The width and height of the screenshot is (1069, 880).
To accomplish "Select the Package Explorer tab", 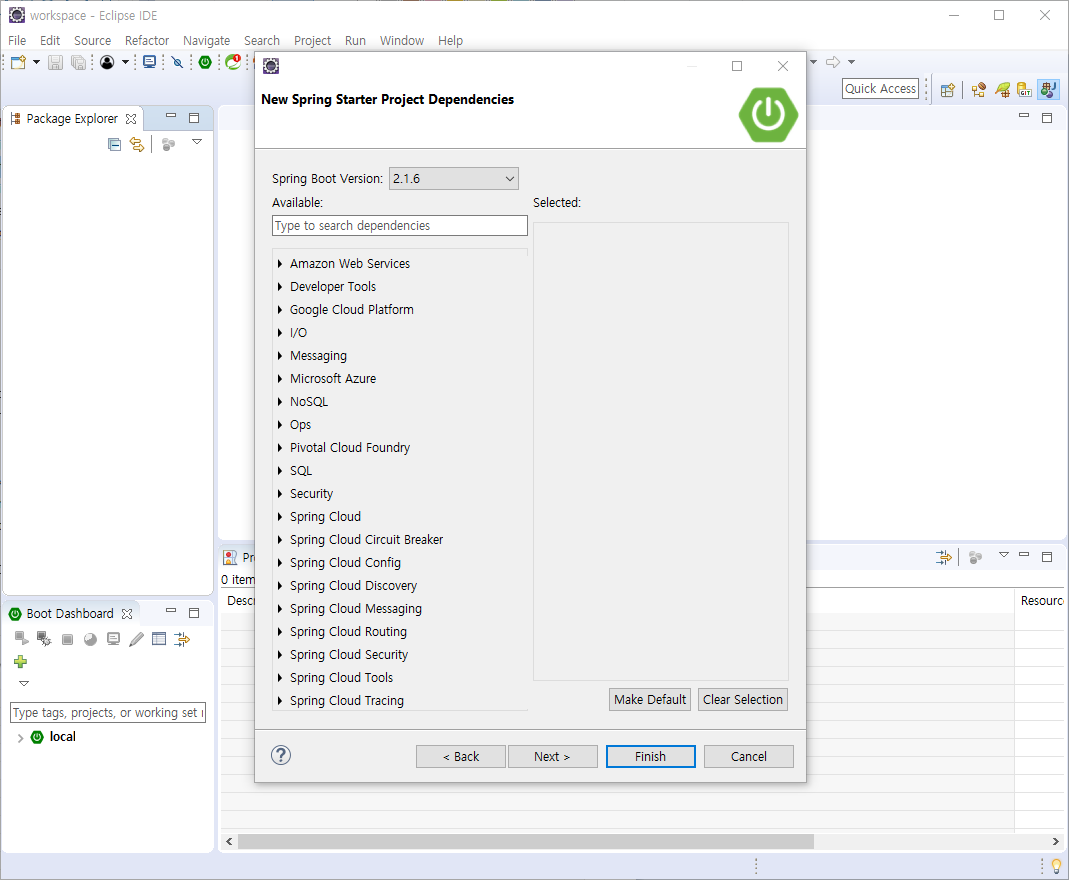I will (74, 119).
